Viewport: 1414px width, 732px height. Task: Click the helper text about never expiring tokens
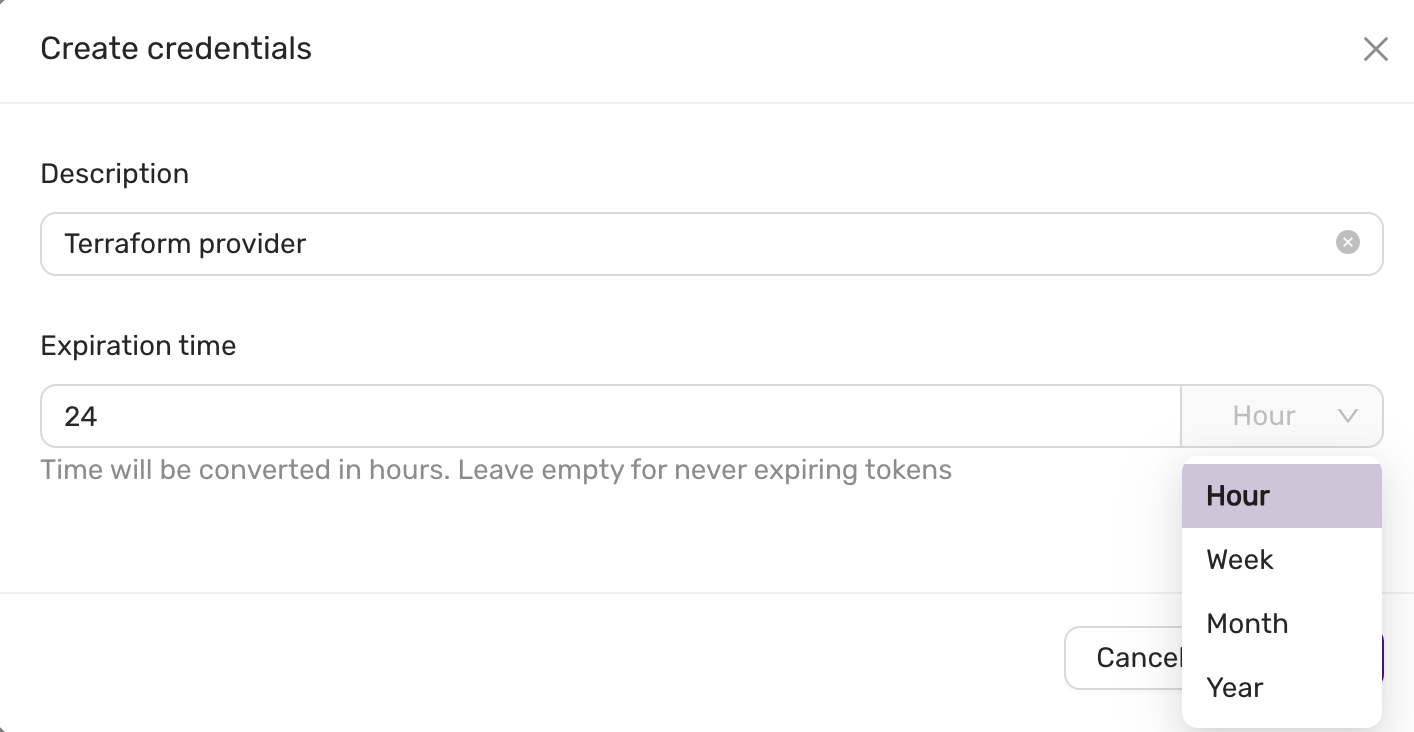pos(496,470)
